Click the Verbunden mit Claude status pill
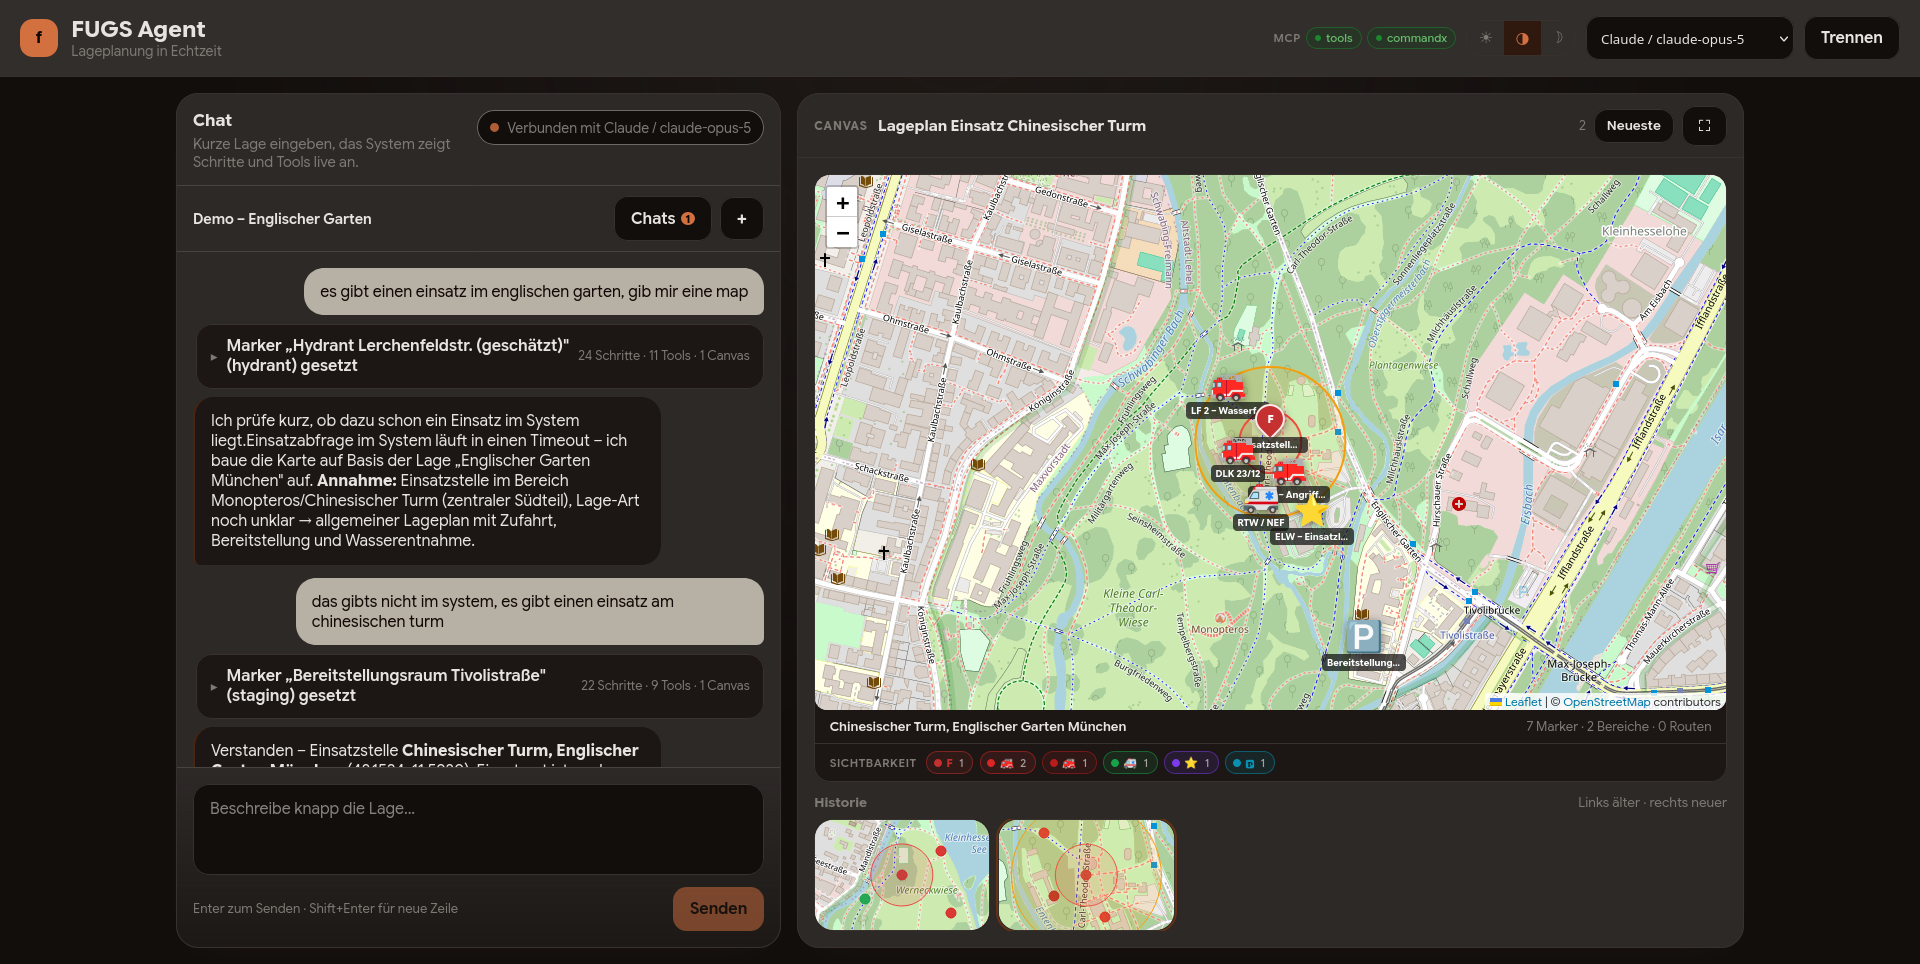This screenshot has width=1920, height=964. point(620,128)
